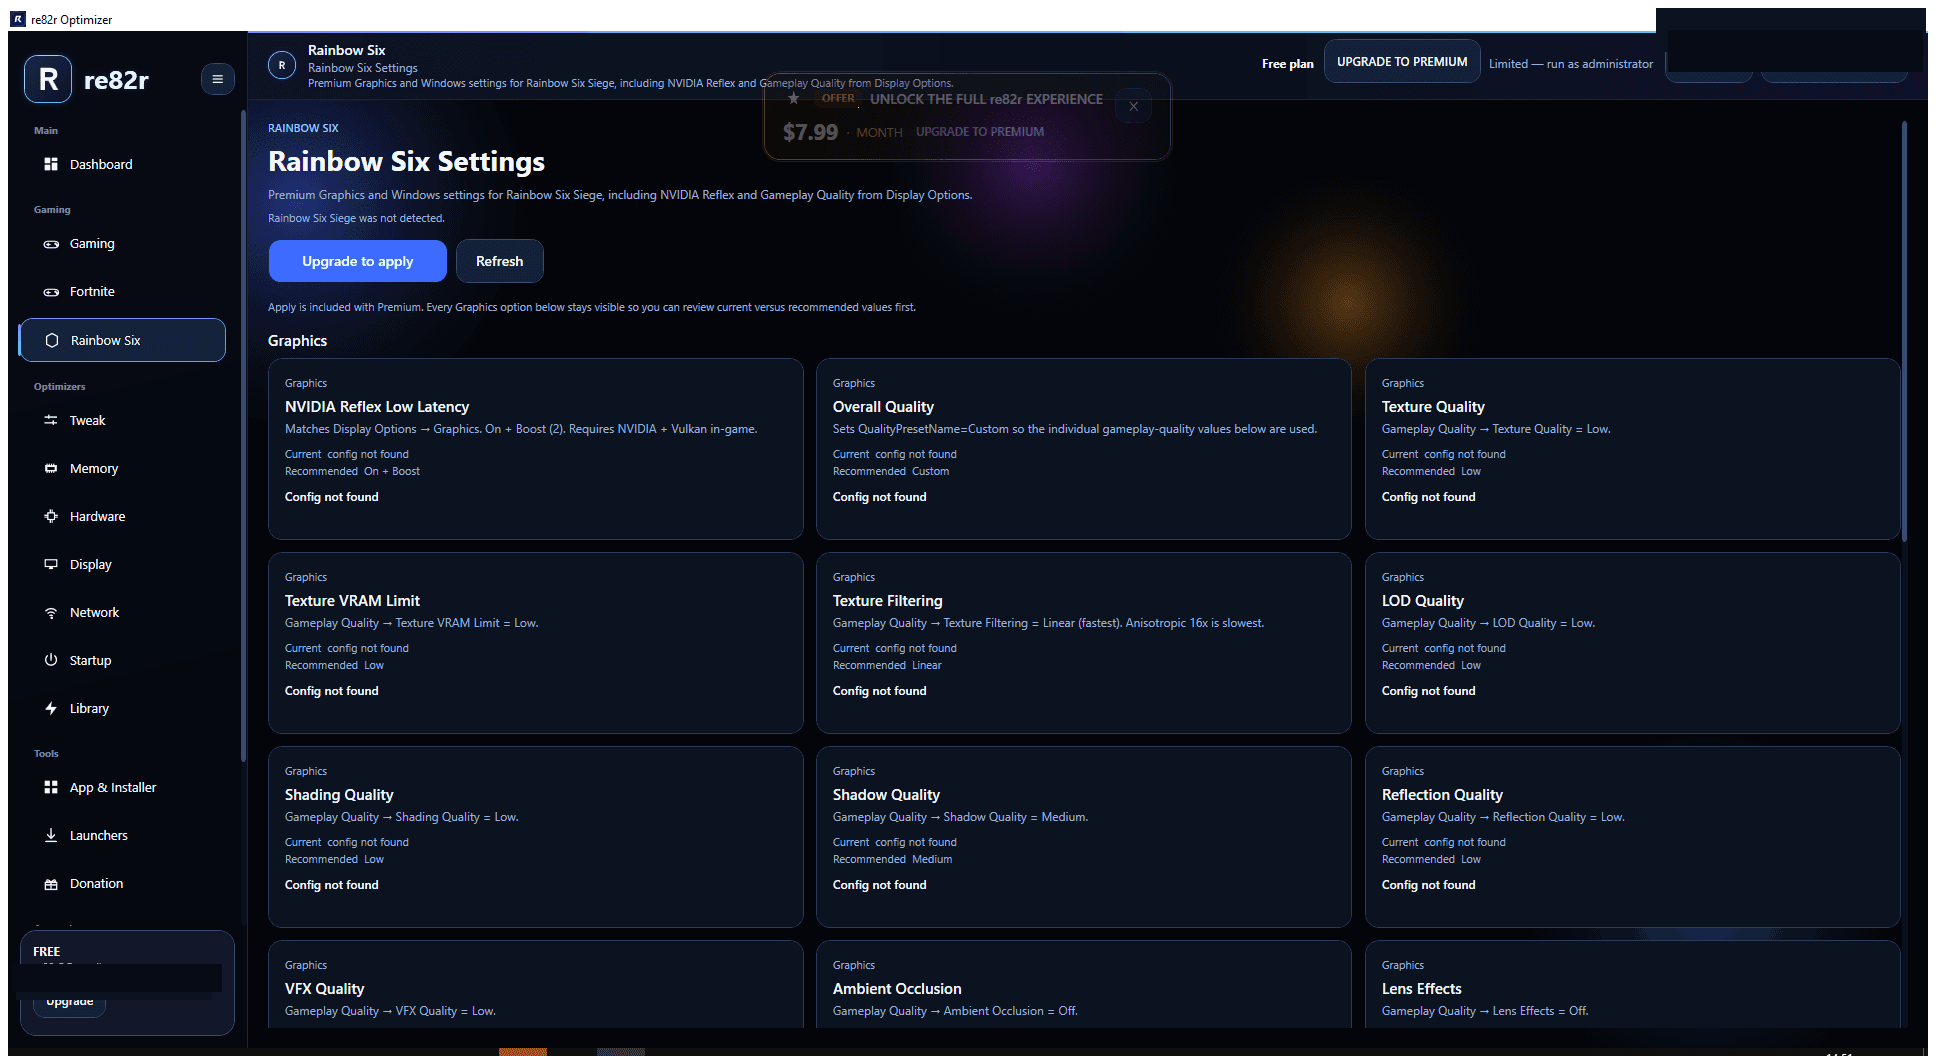Click UPGRADE TO PREMIUM in top bar
The height and width of the screenshot is (1056, 1936).
(x=1402, y=62)
